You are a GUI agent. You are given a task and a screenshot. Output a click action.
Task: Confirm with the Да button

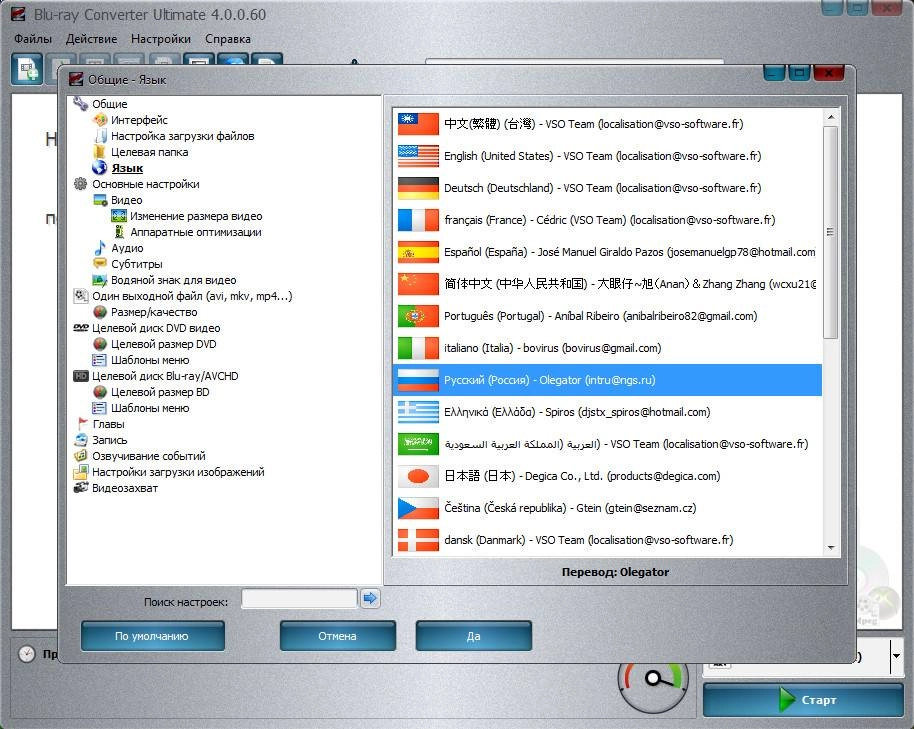(x=473, y=636)
